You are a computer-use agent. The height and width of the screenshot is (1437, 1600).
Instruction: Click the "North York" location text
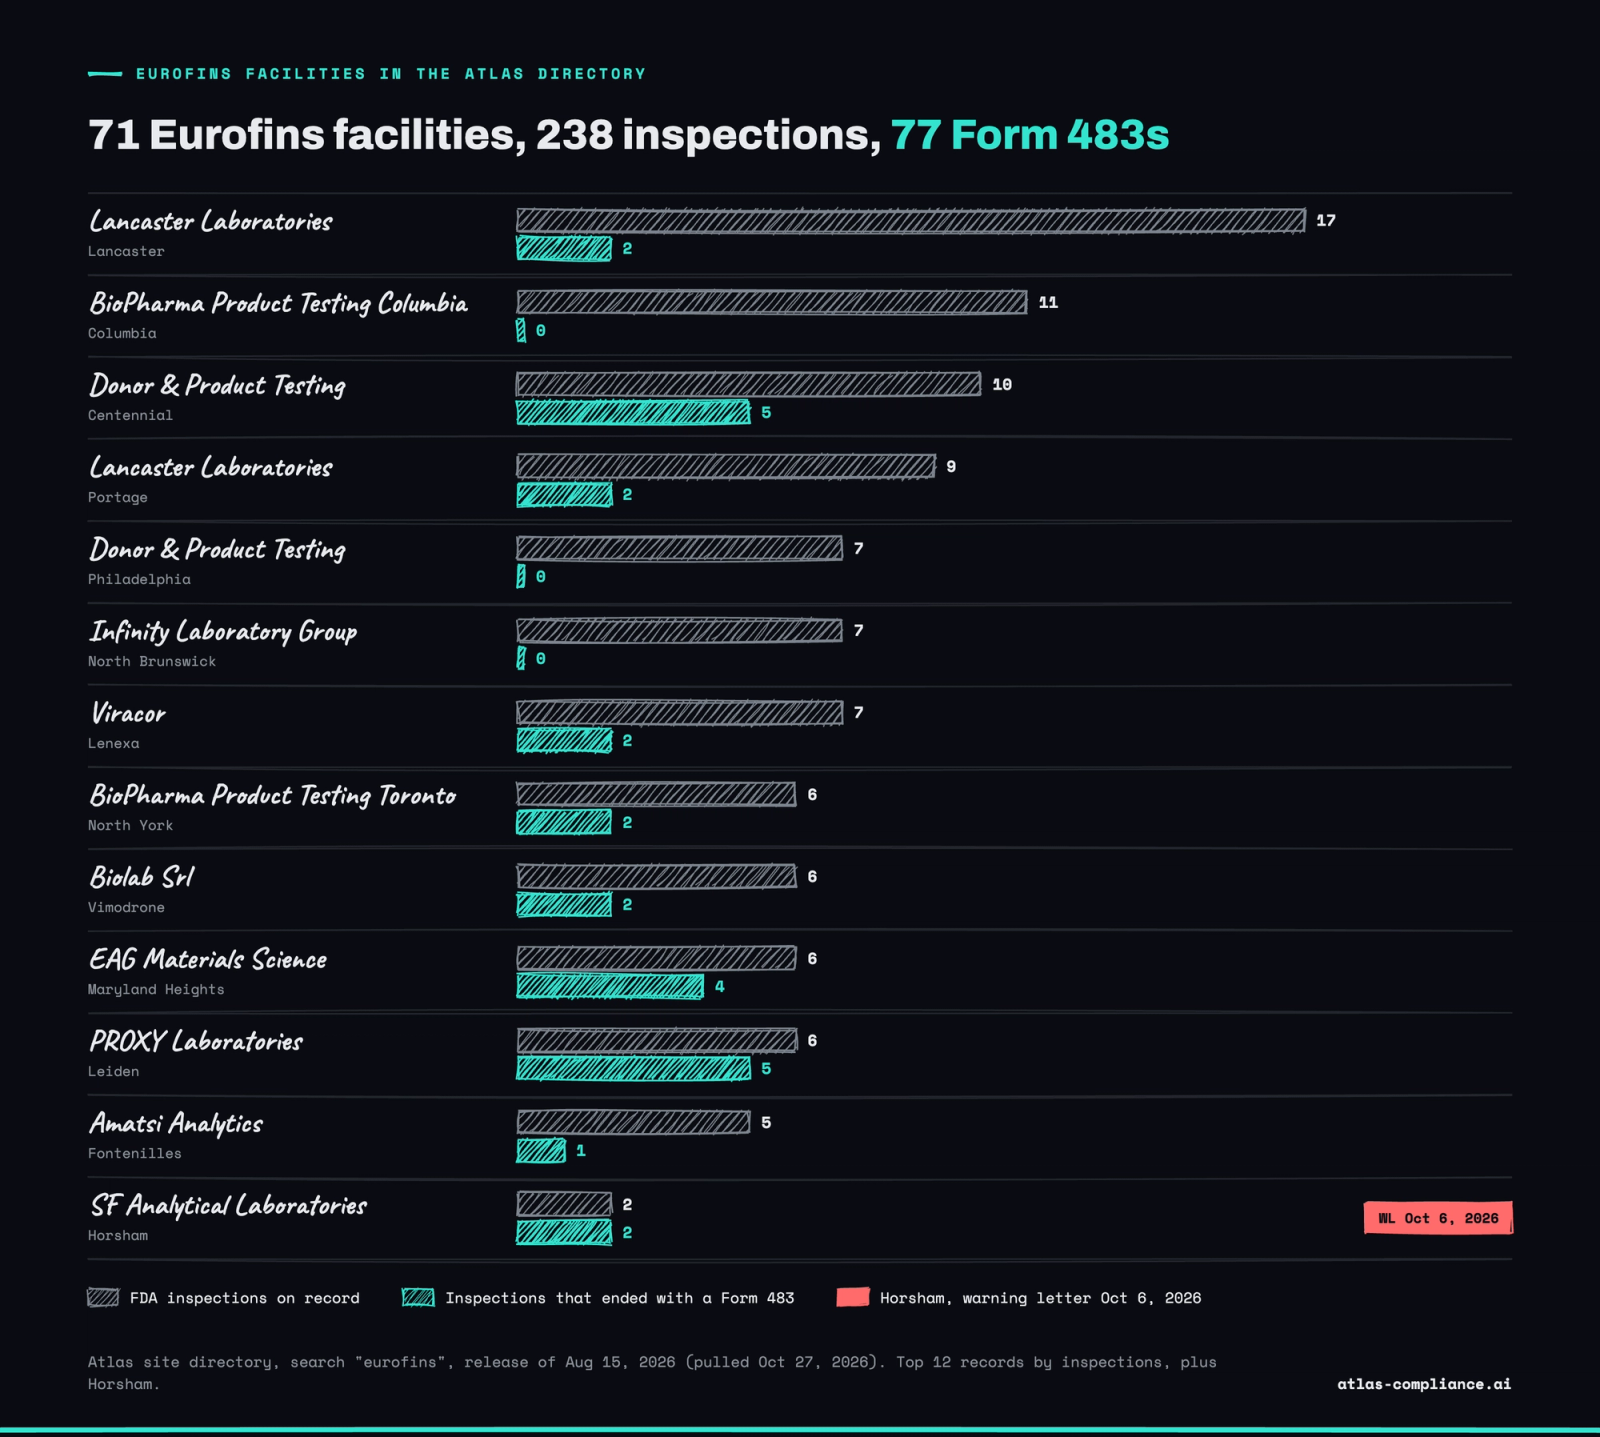pyautogui.click(x=130, y=825)
